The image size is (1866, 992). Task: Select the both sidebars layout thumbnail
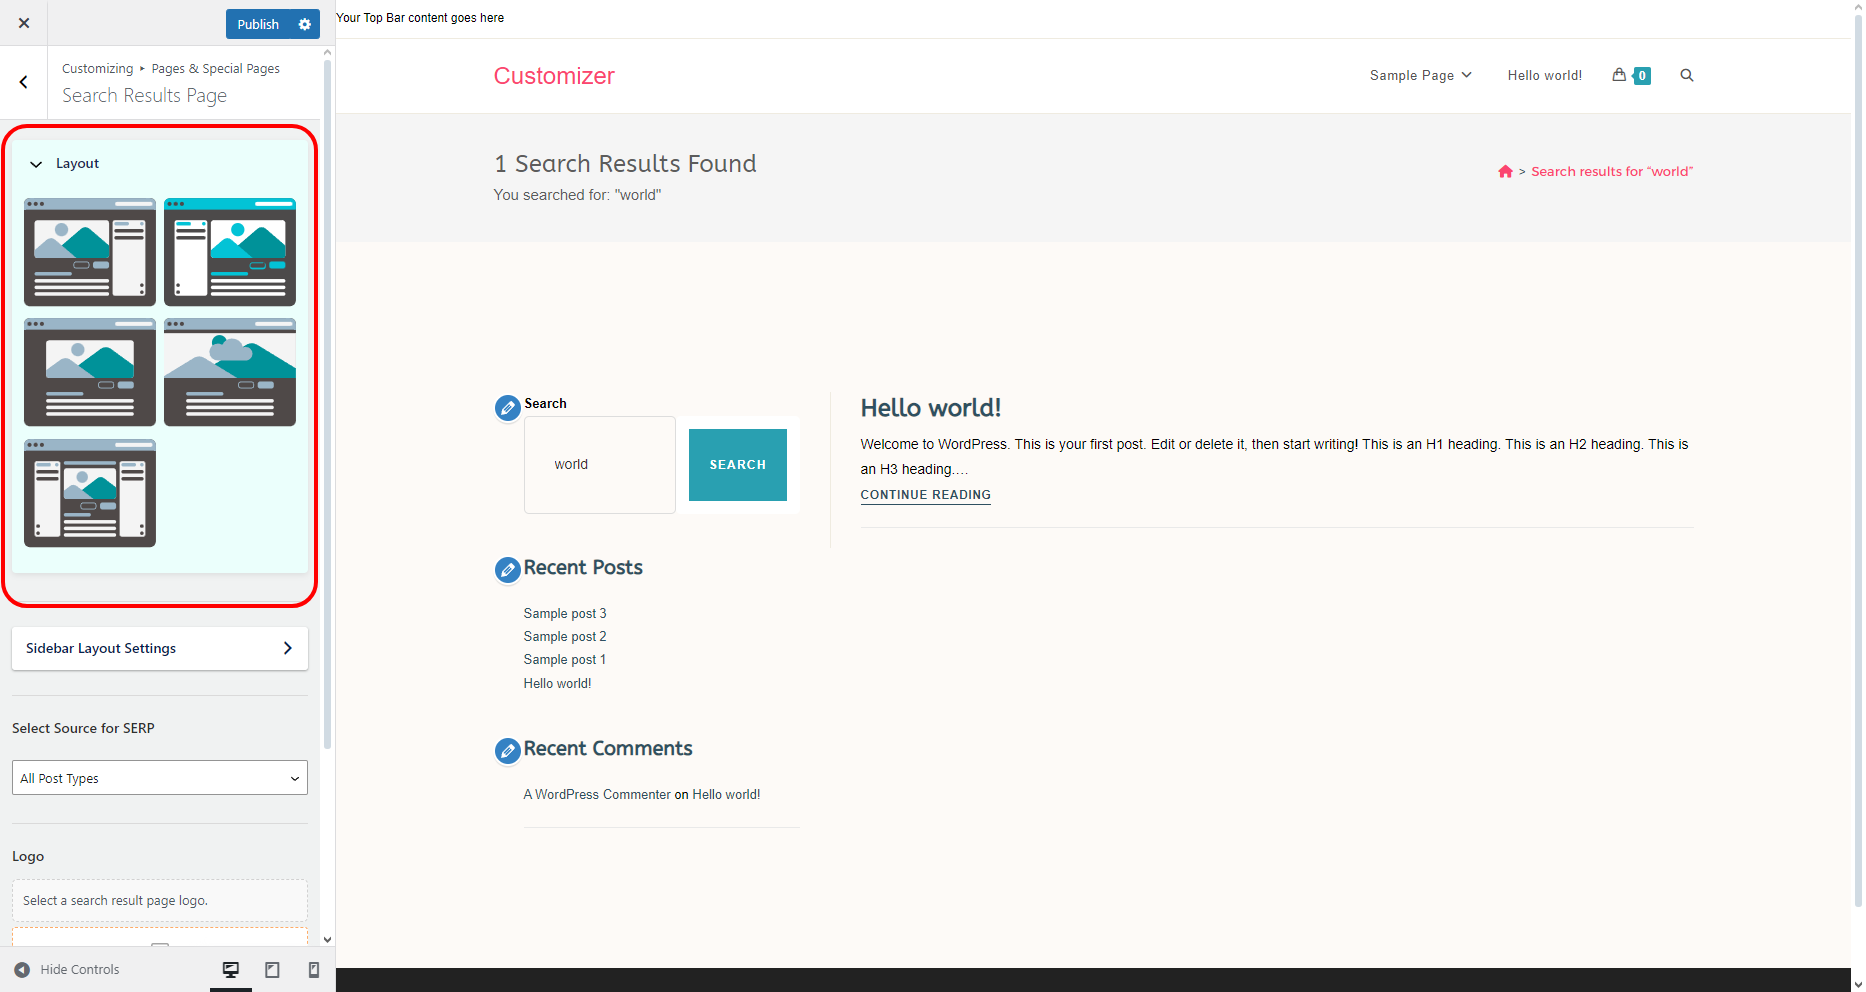click(90, 493)
